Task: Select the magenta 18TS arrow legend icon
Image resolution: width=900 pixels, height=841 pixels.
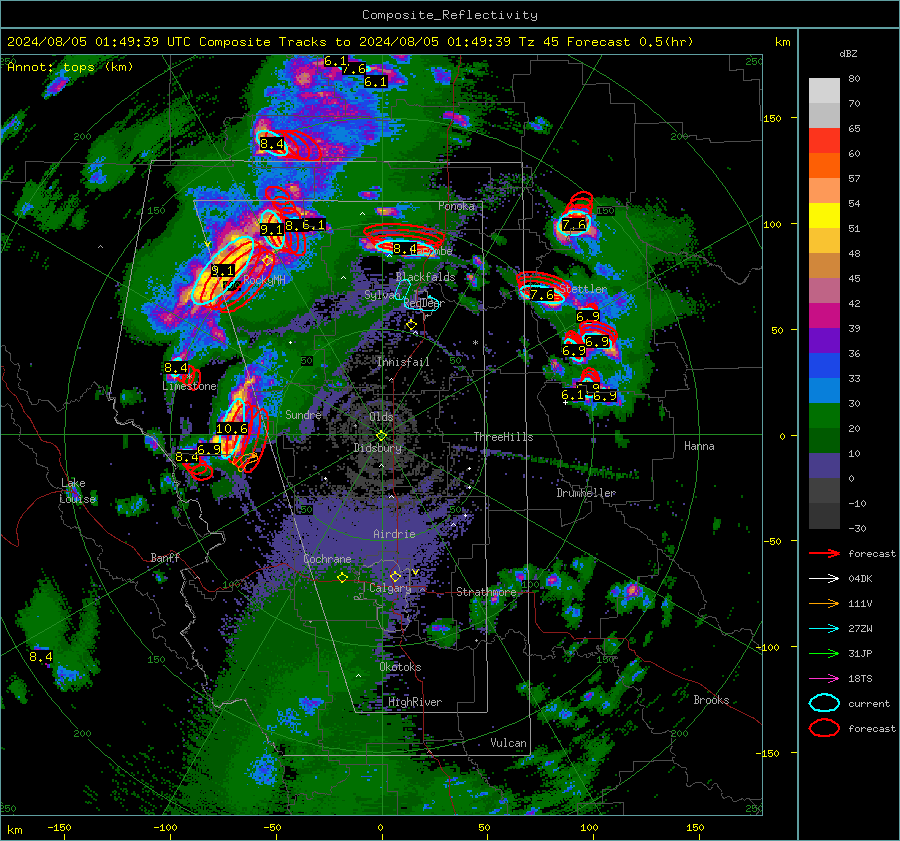Action: point(824,679)
